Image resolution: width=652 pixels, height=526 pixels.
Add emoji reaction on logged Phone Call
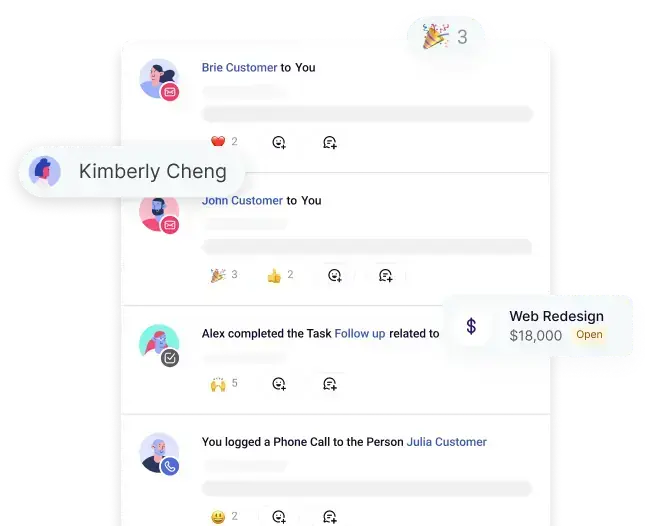coord(279,516)
